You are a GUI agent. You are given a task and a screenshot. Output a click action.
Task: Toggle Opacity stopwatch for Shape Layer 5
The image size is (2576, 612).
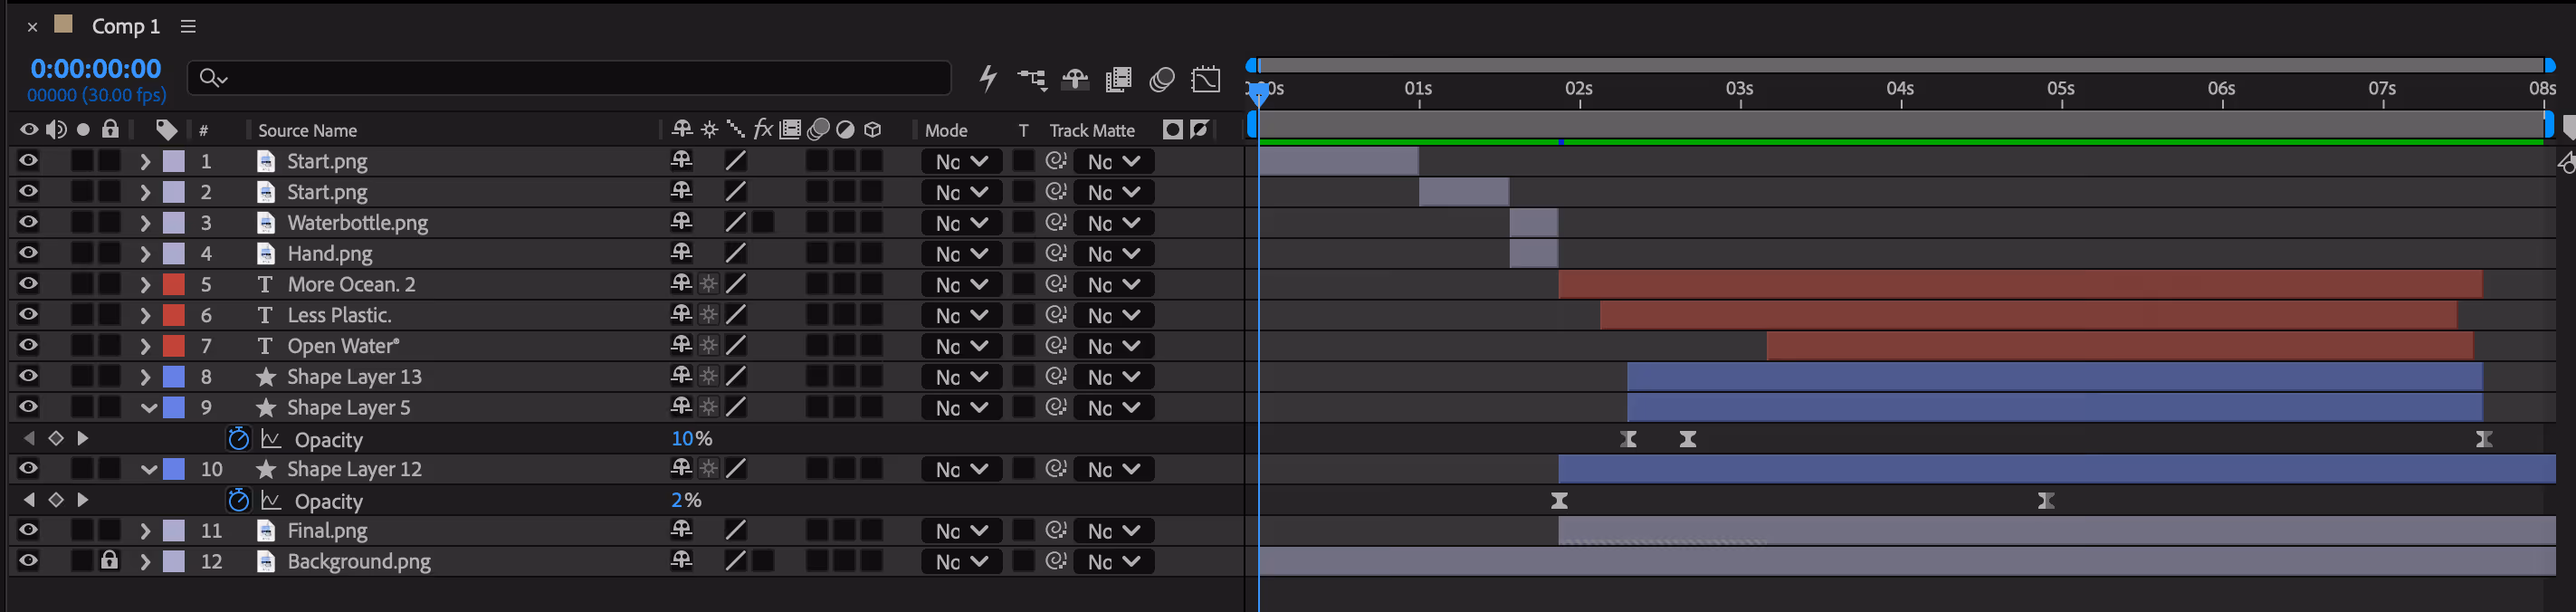click(x=238, y=438)
